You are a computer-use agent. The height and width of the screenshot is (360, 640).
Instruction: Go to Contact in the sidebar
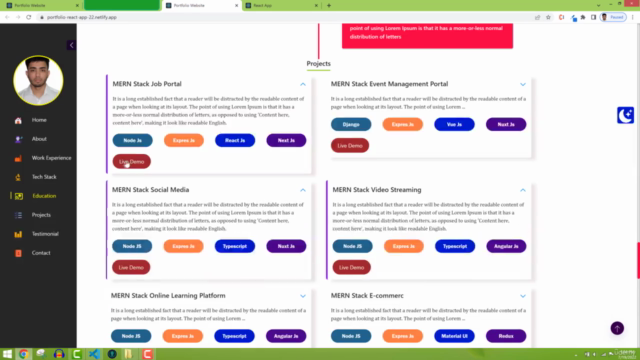(x=41, y=253)
